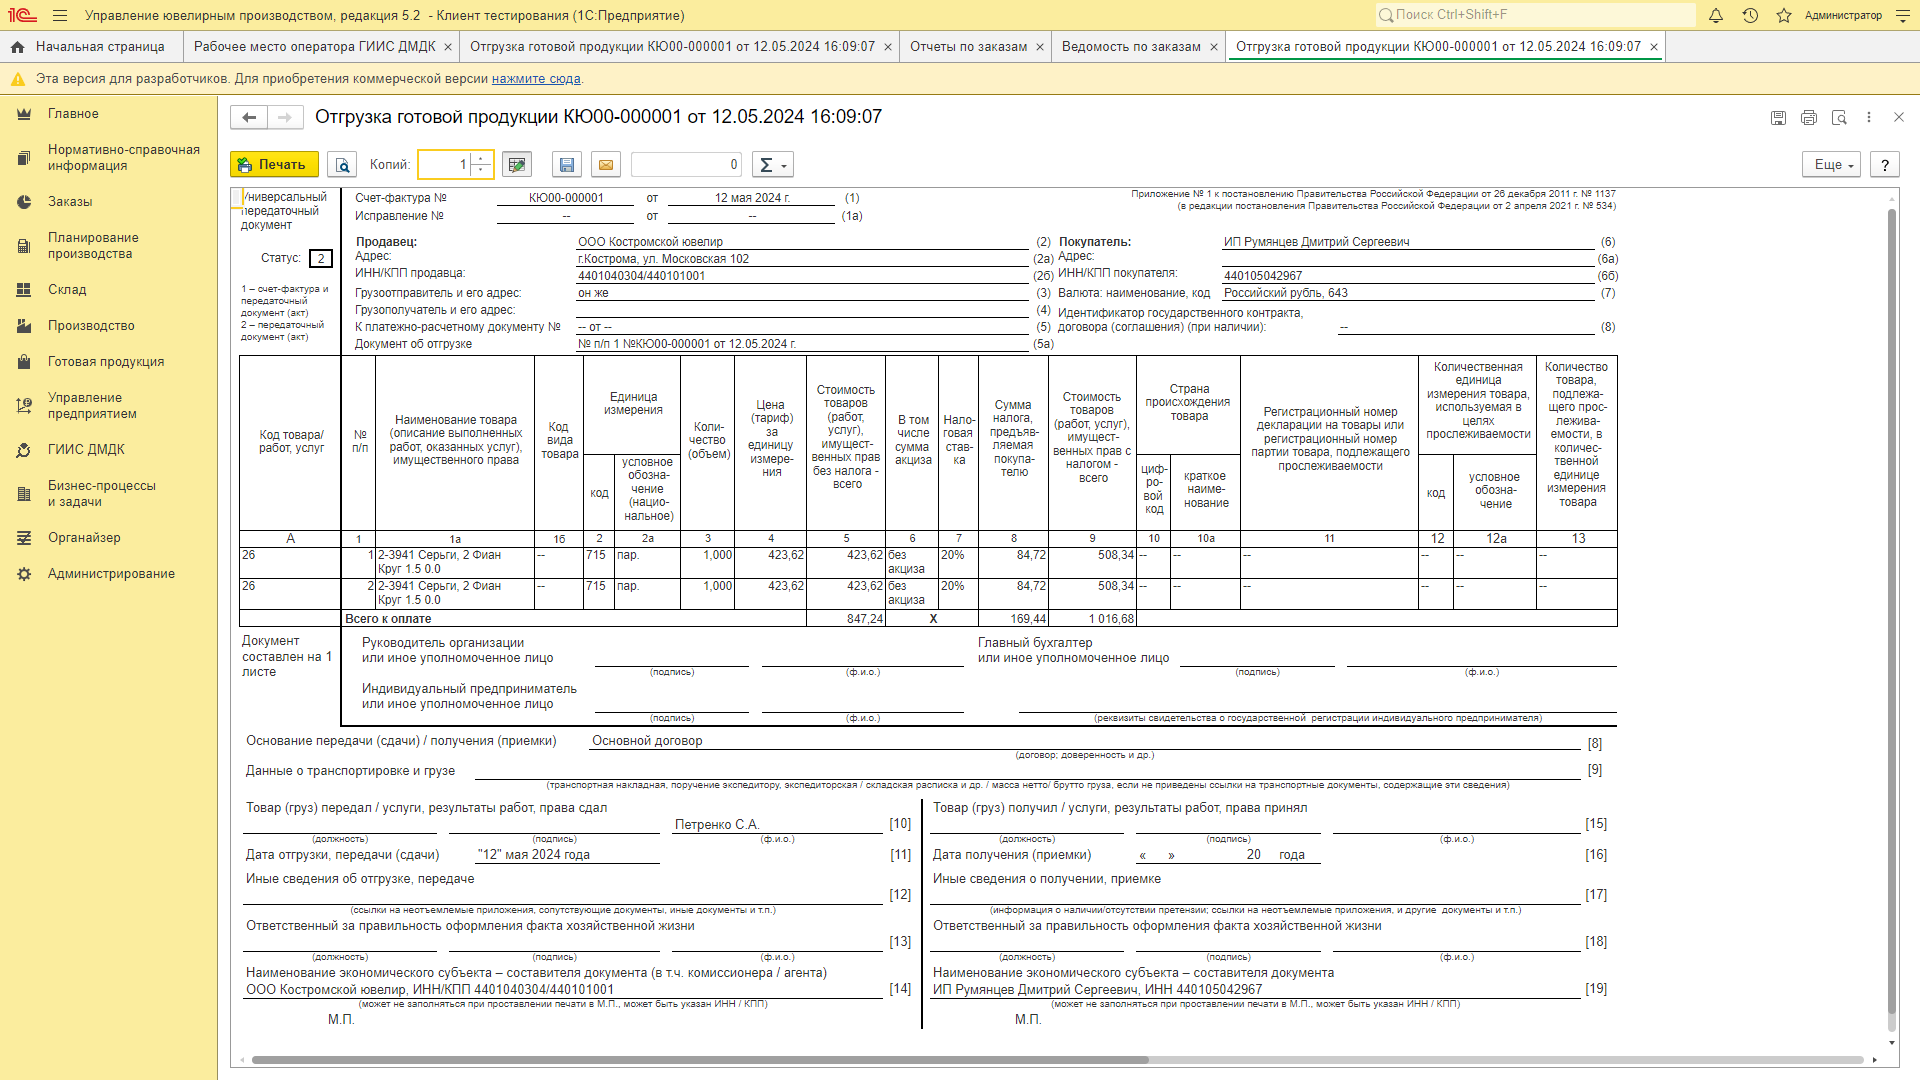Open Склад section in sidebar
Image resolution: width=1920 pixels, height=1080 pixels.
coord(108,290)
